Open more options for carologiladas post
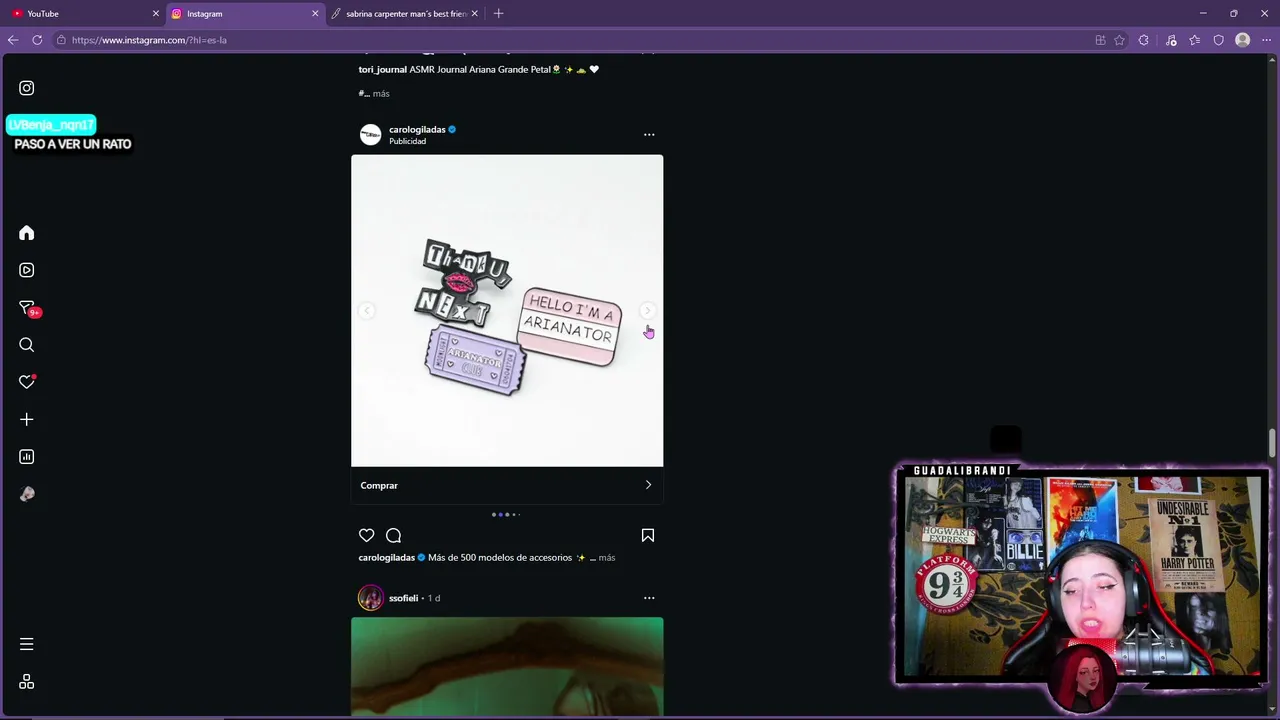Screen dimensions: 1280x720 649,134
